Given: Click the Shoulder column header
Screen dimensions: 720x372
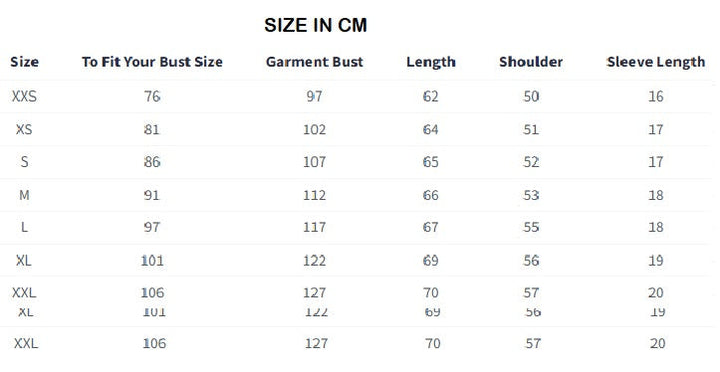Looking at the screenshot, I should (x=531, y=62).
